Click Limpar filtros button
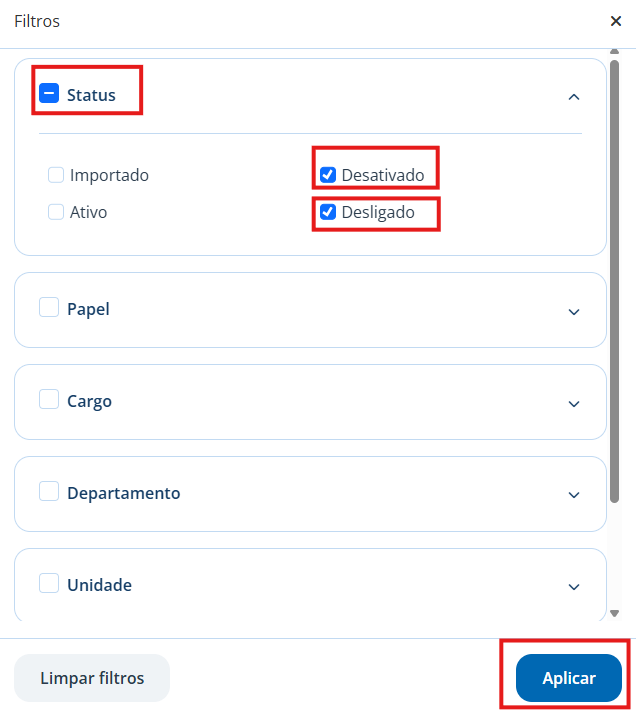The image size is (636, 716). (x=92, y=678)
